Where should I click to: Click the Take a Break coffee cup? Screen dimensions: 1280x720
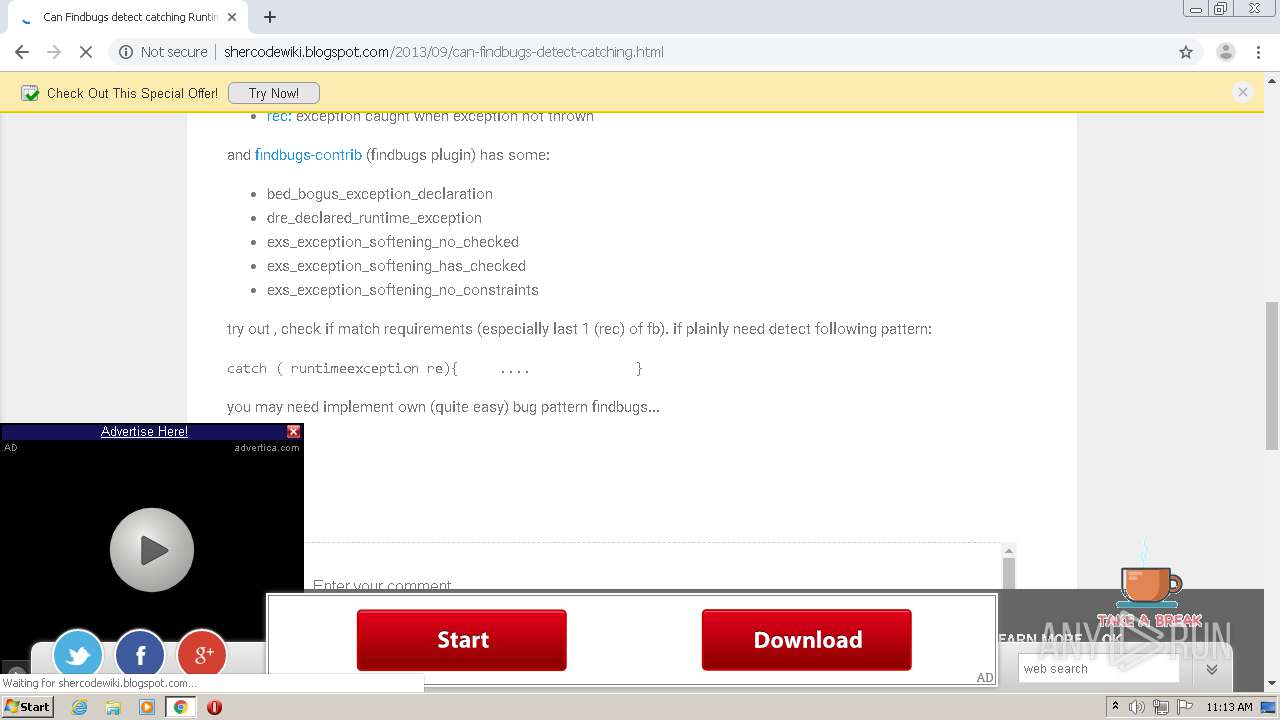click(1150, 585)
